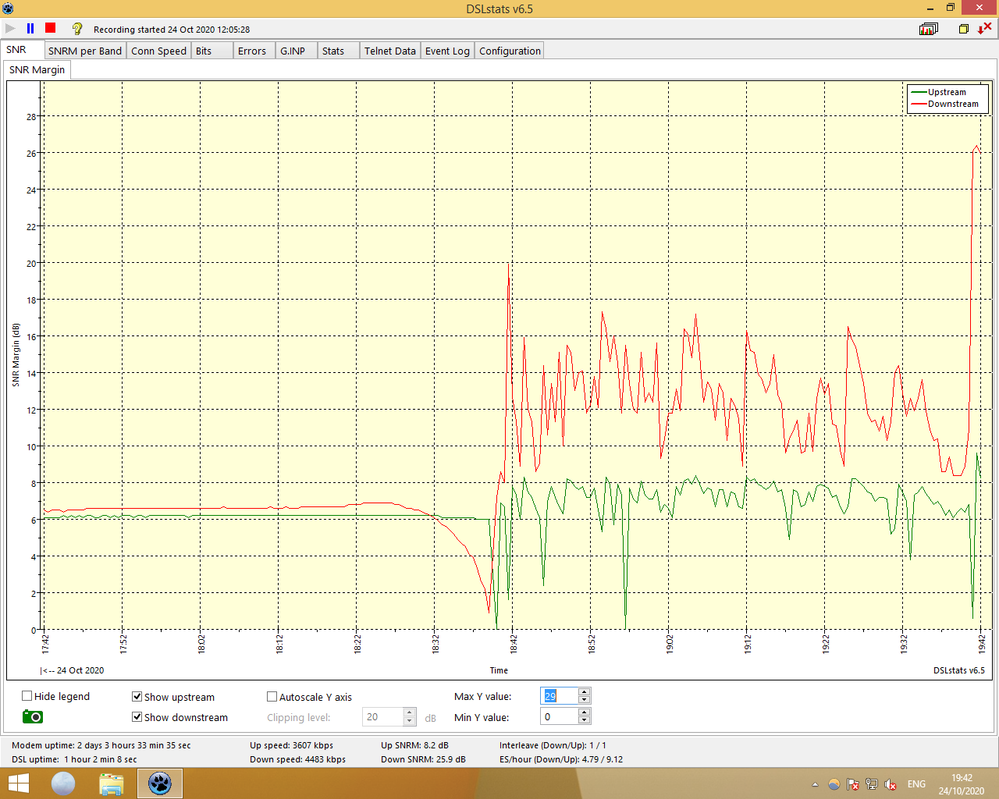
Task: Enable the Autoscale Y axis checkbox
Action: click(x=272, y=697)
